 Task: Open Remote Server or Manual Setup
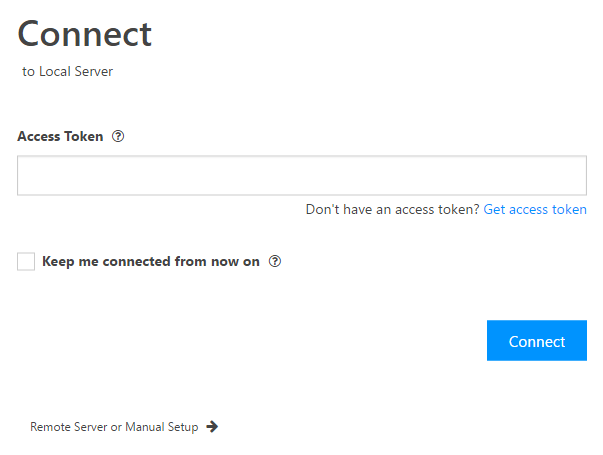tap(114, 427)
